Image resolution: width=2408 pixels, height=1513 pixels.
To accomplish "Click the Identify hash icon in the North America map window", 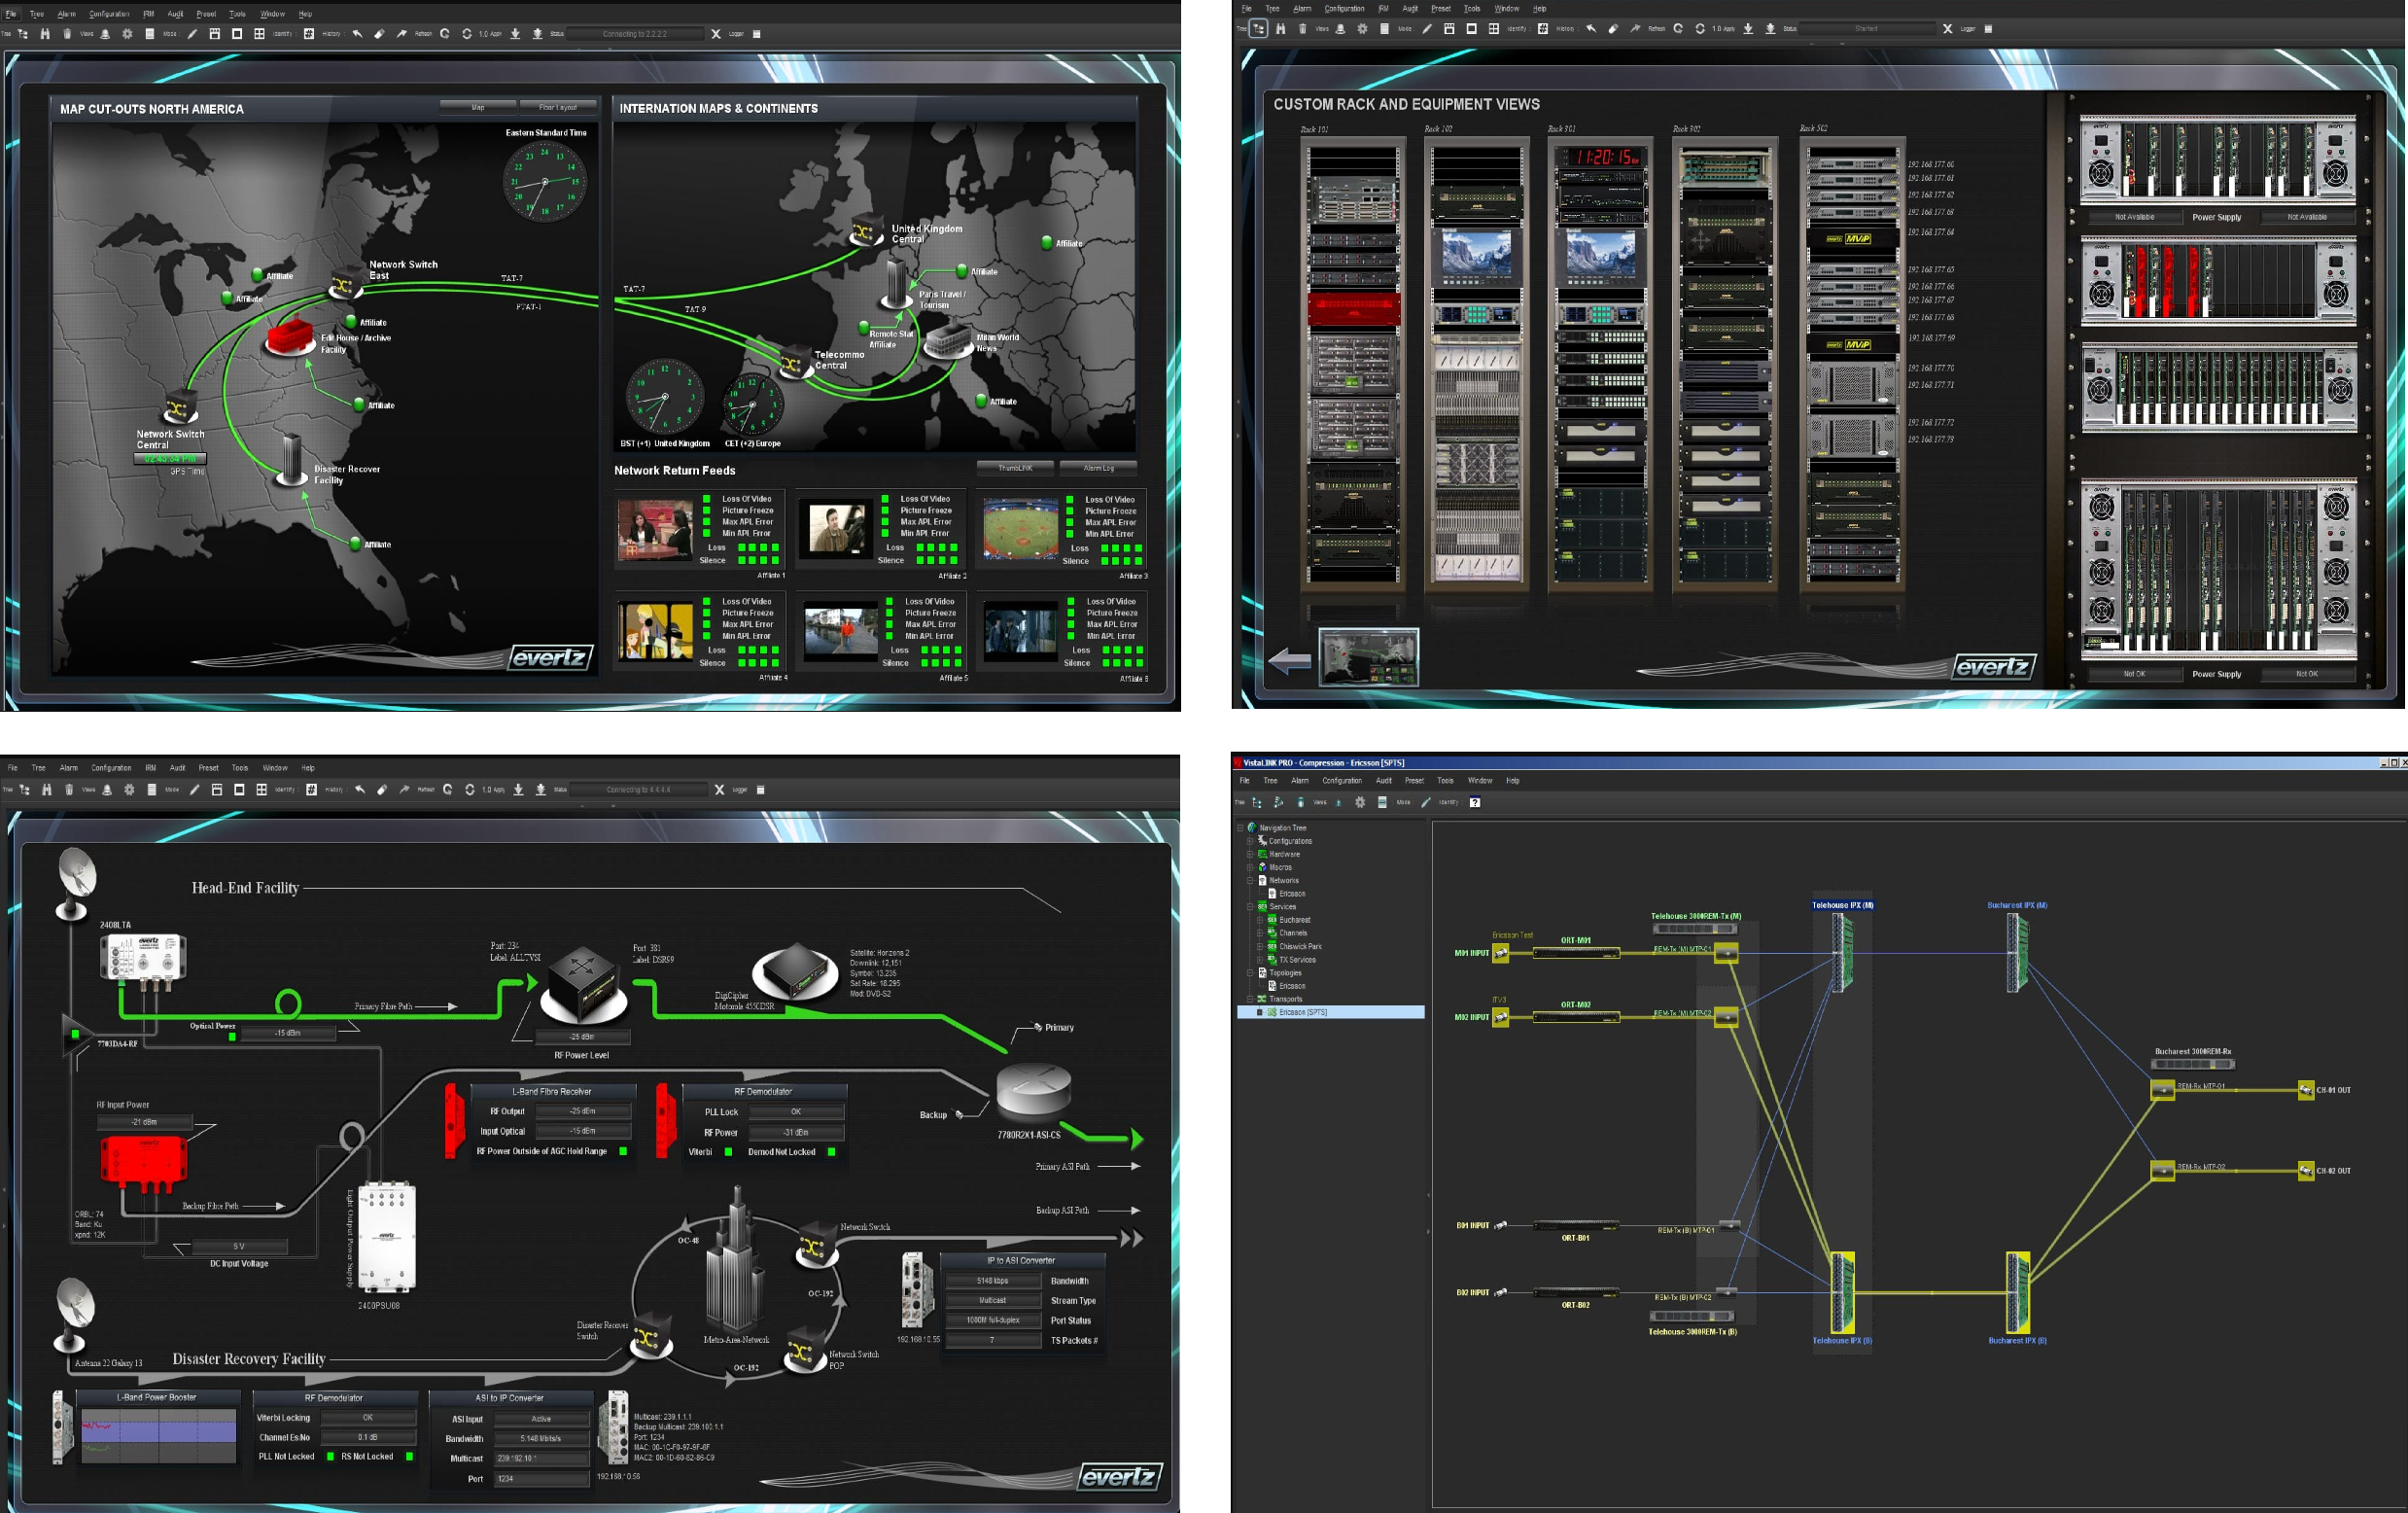I will [x=309, y=34].
